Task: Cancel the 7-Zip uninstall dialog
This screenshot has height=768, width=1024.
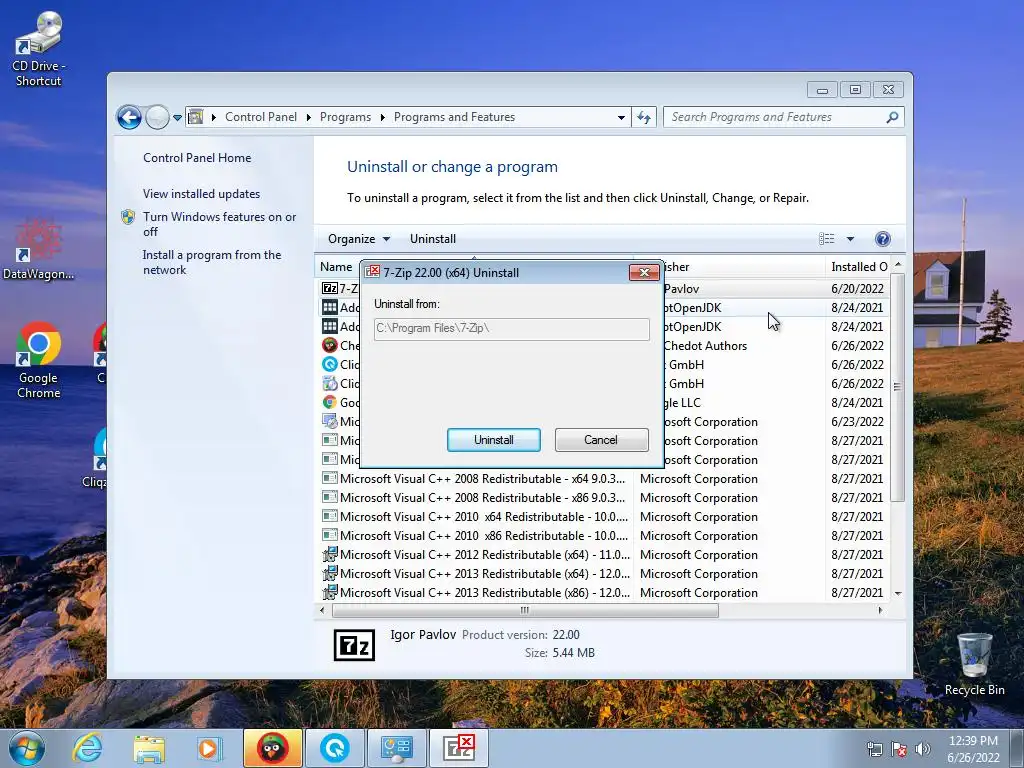Action: click(601, 440)
